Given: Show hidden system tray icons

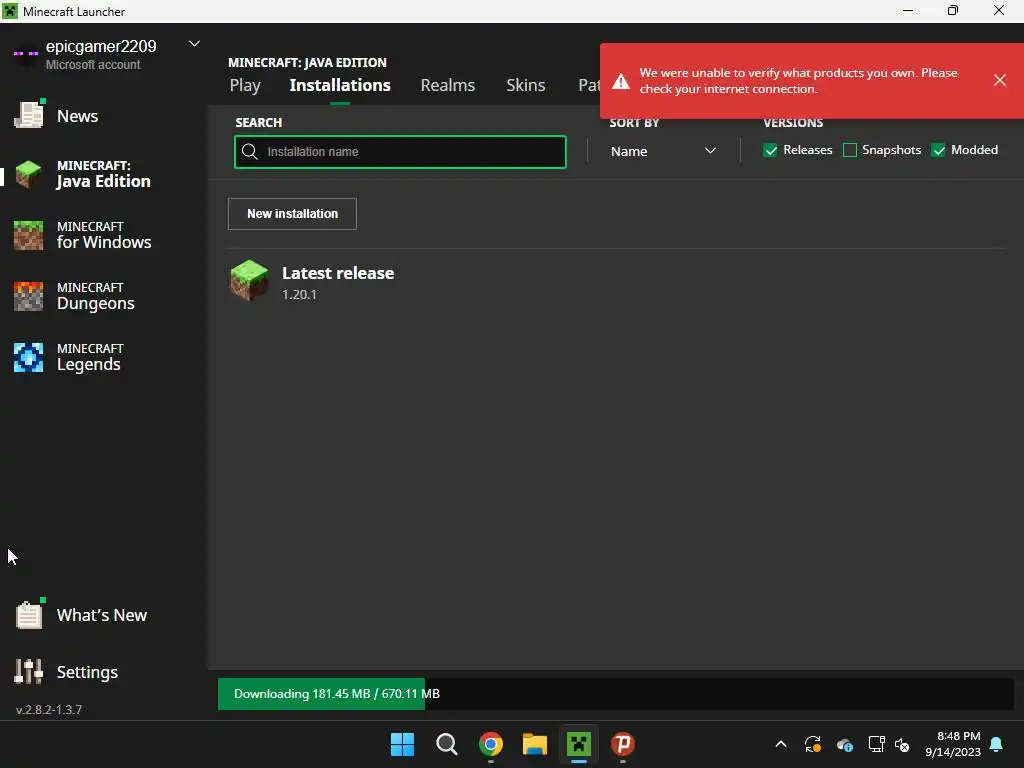Looking at the screenshot, I should (x=780, y=744).
